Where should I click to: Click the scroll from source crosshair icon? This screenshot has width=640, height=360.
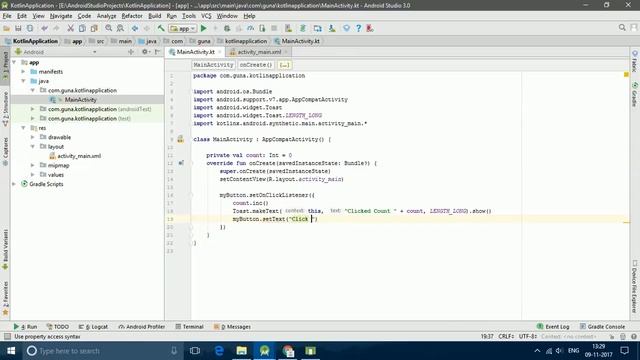(x=131, y=52)
